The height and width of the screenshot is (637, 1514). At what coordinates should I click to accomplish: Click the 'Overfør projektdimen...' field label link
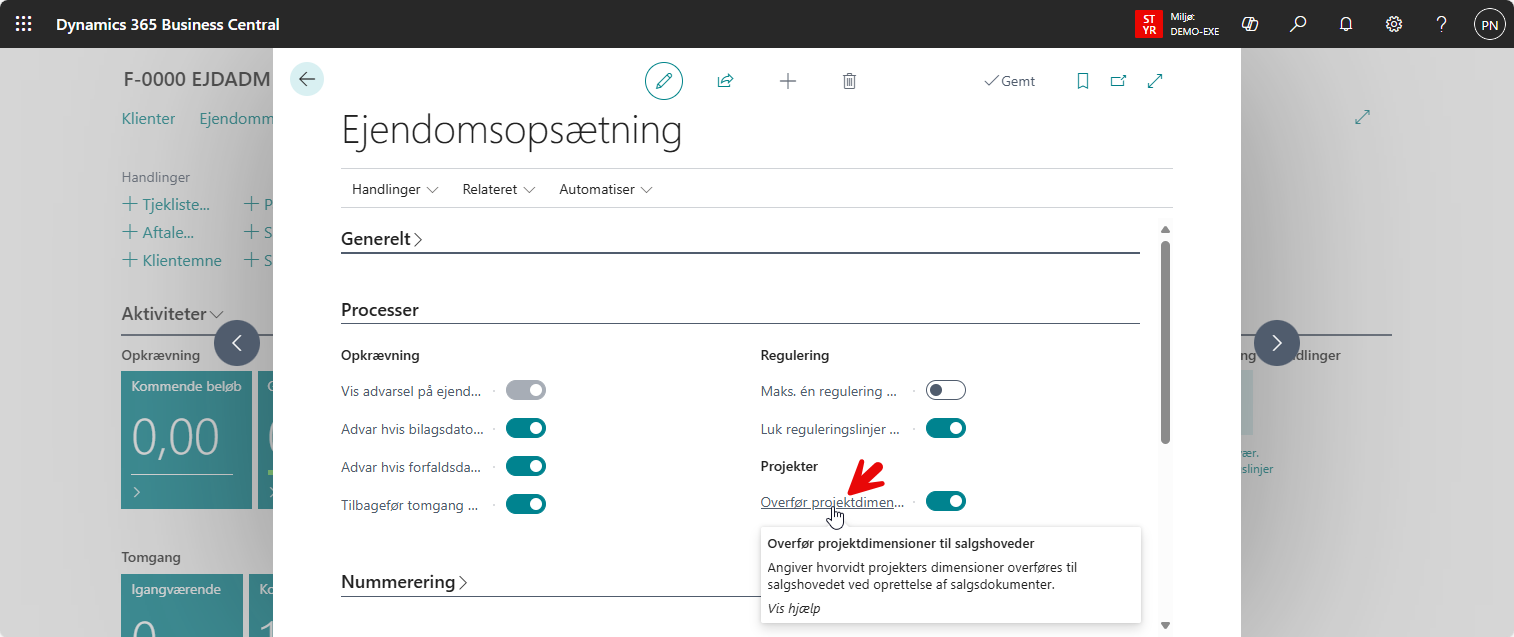click(x=832, y=502)
